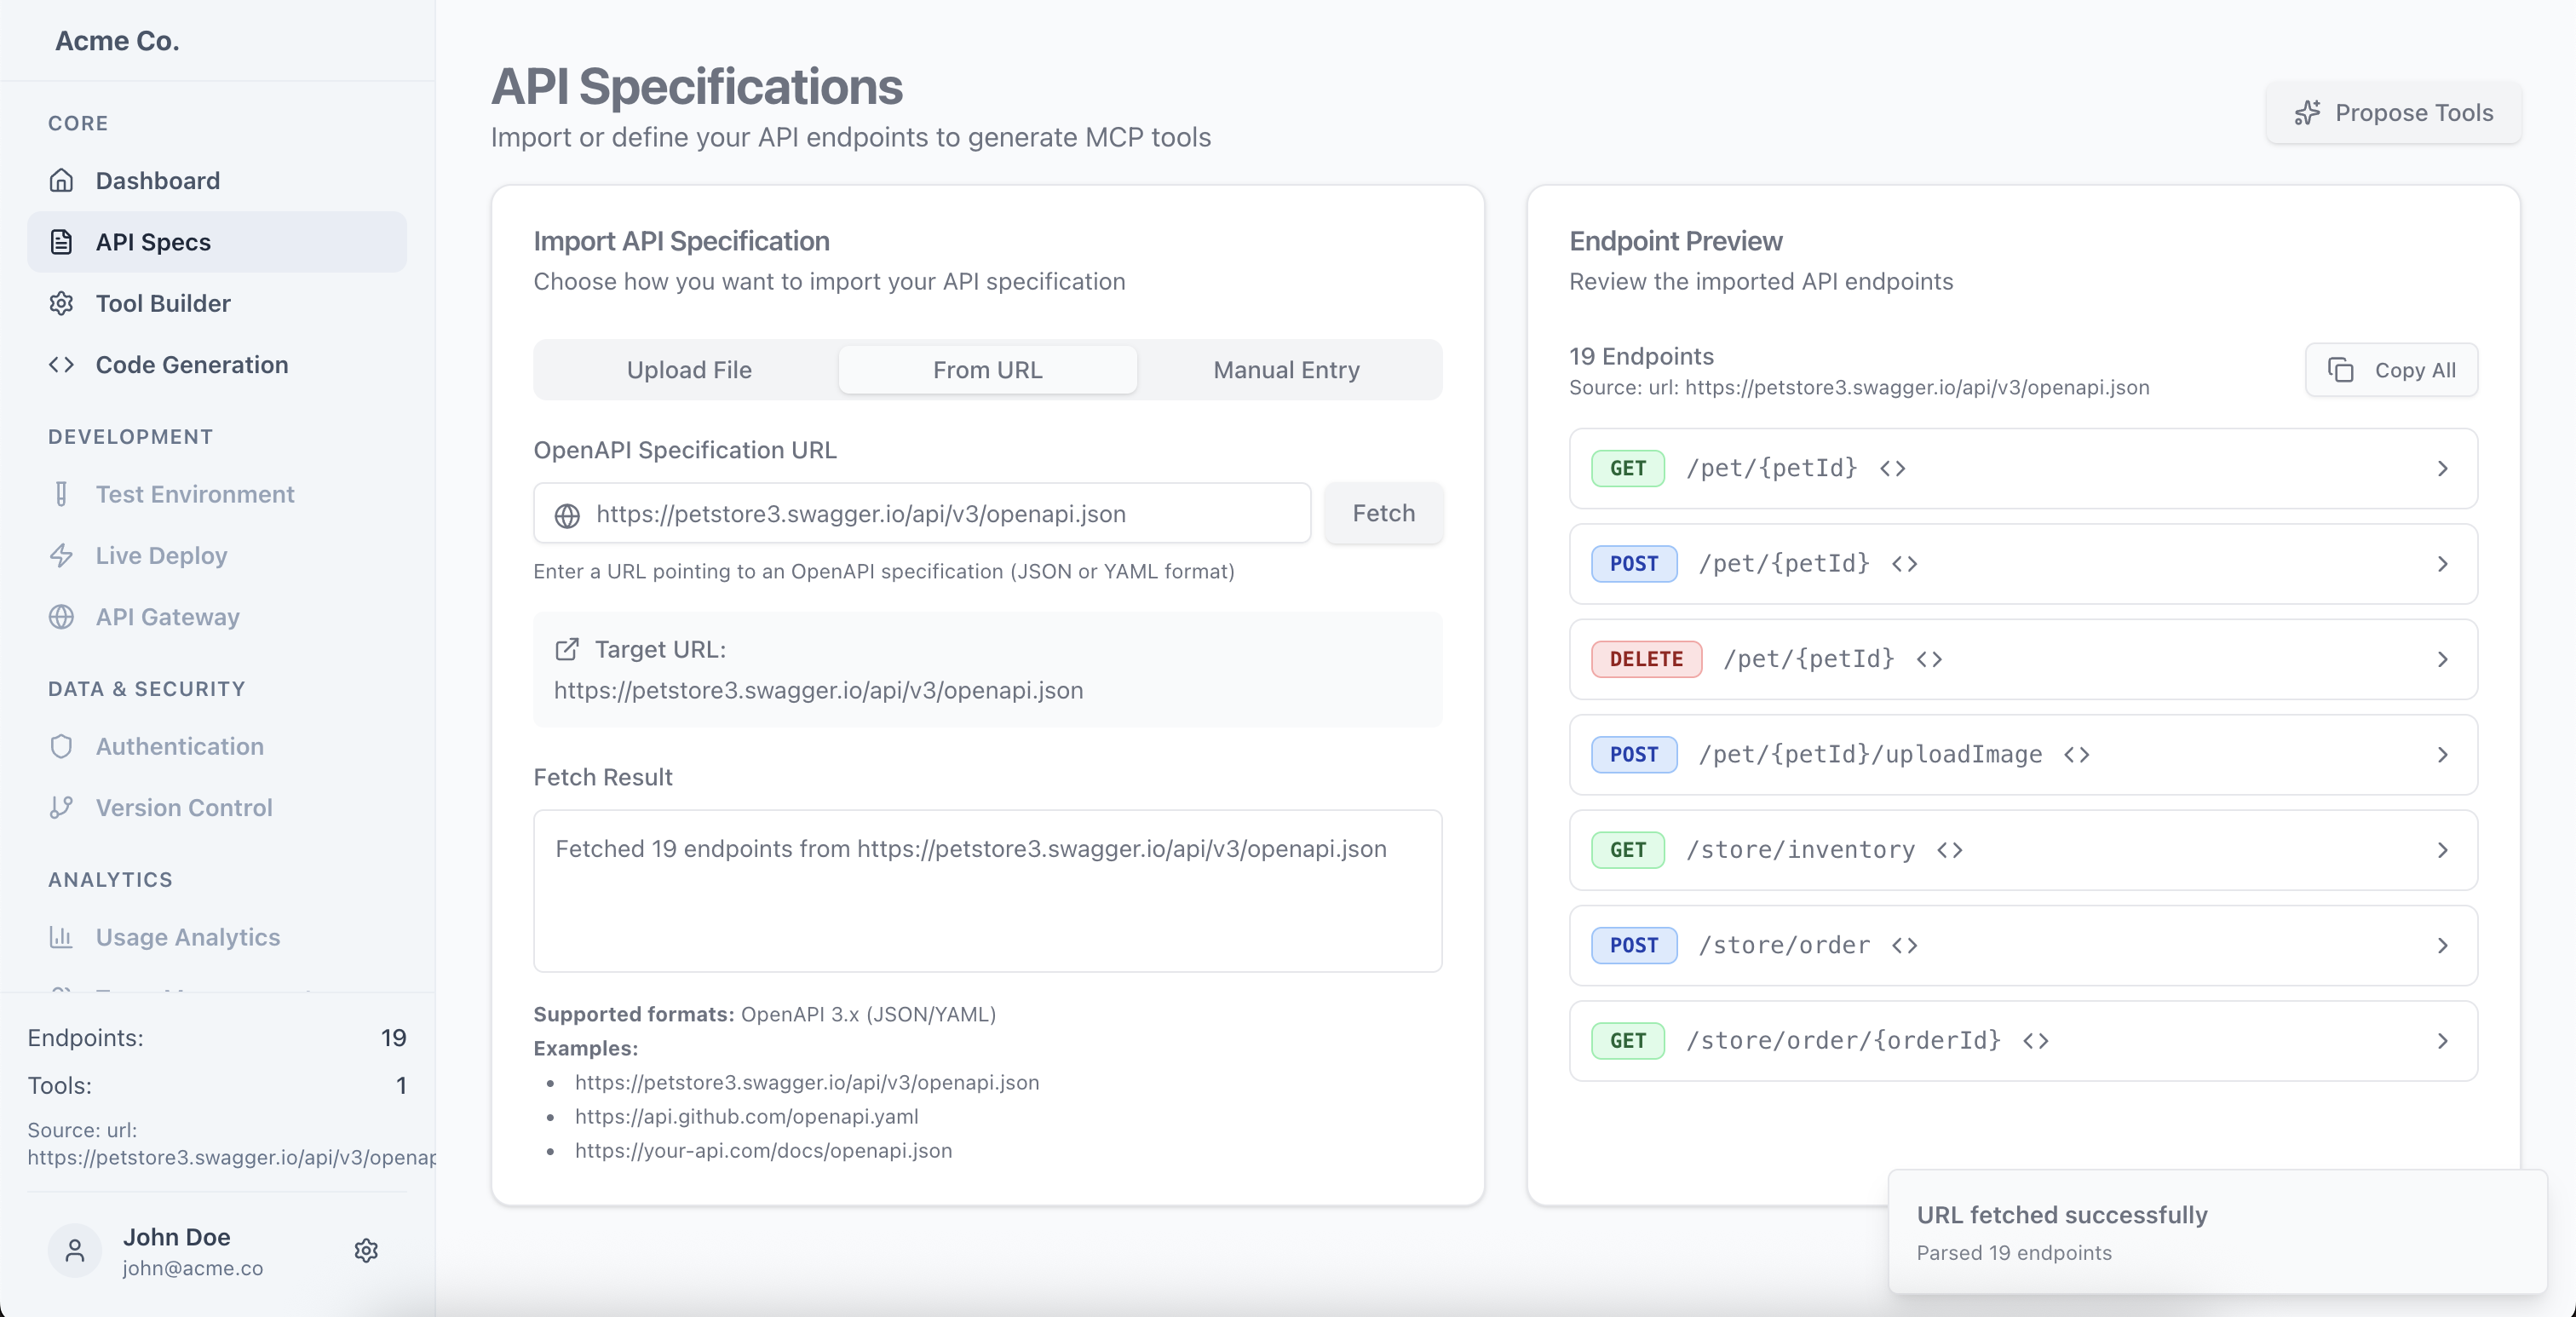Screen dimensions: 2576x1317
Task: Open Tool Builder in the sidebar
Action: (x=162, y=303)
